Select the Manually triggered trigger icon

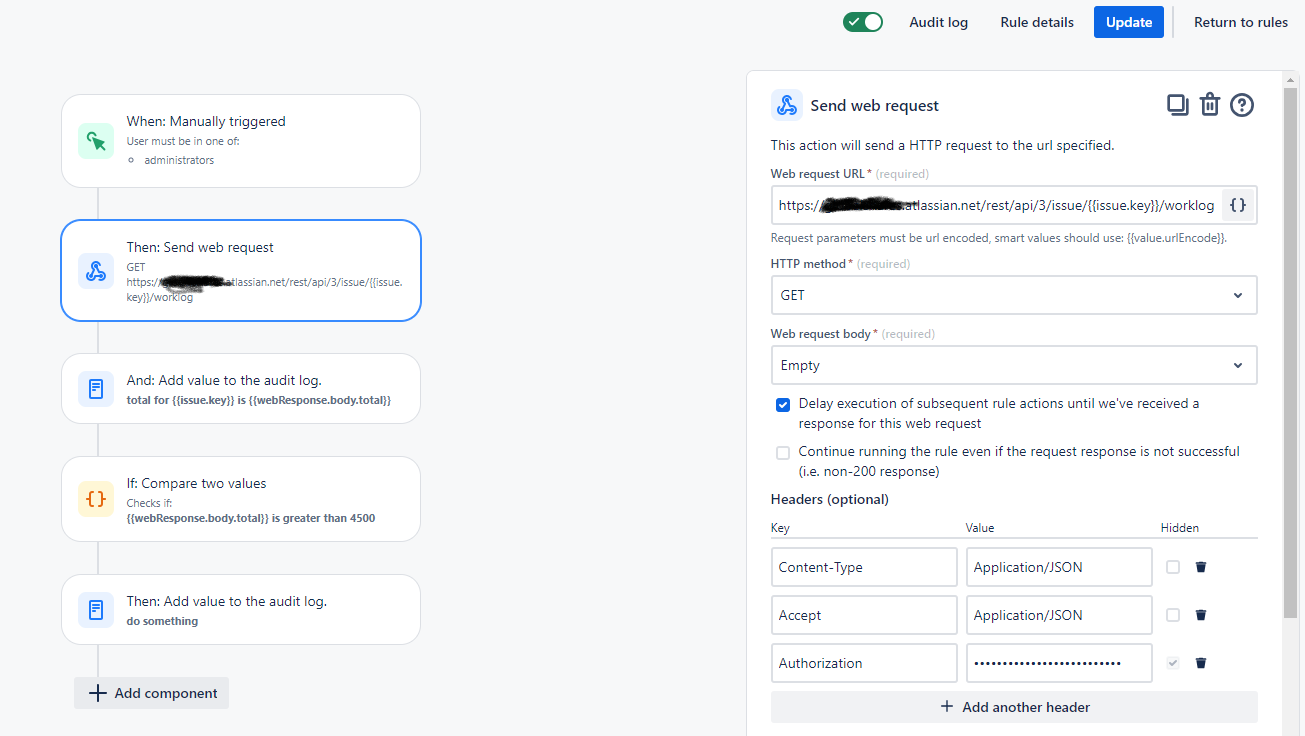[96, 141]
